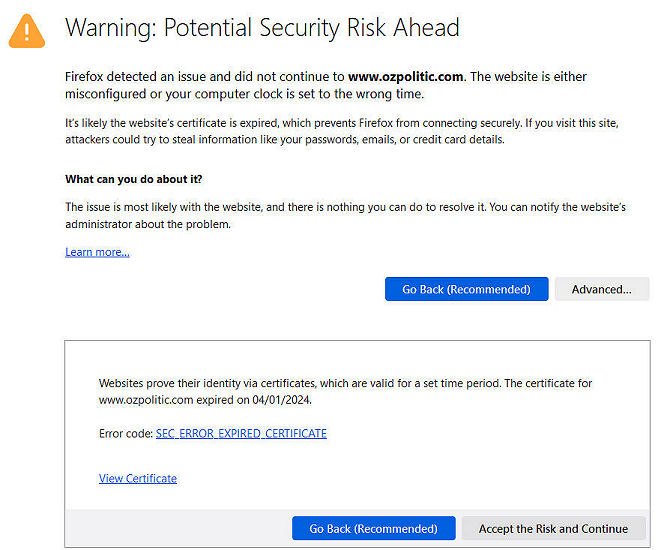The height and width of the screenshot is (550, 658).
Task: Click the "Warning: Potential Security Risk Ahead" heading
Action: pyautogui.click(x=262, y=28)
